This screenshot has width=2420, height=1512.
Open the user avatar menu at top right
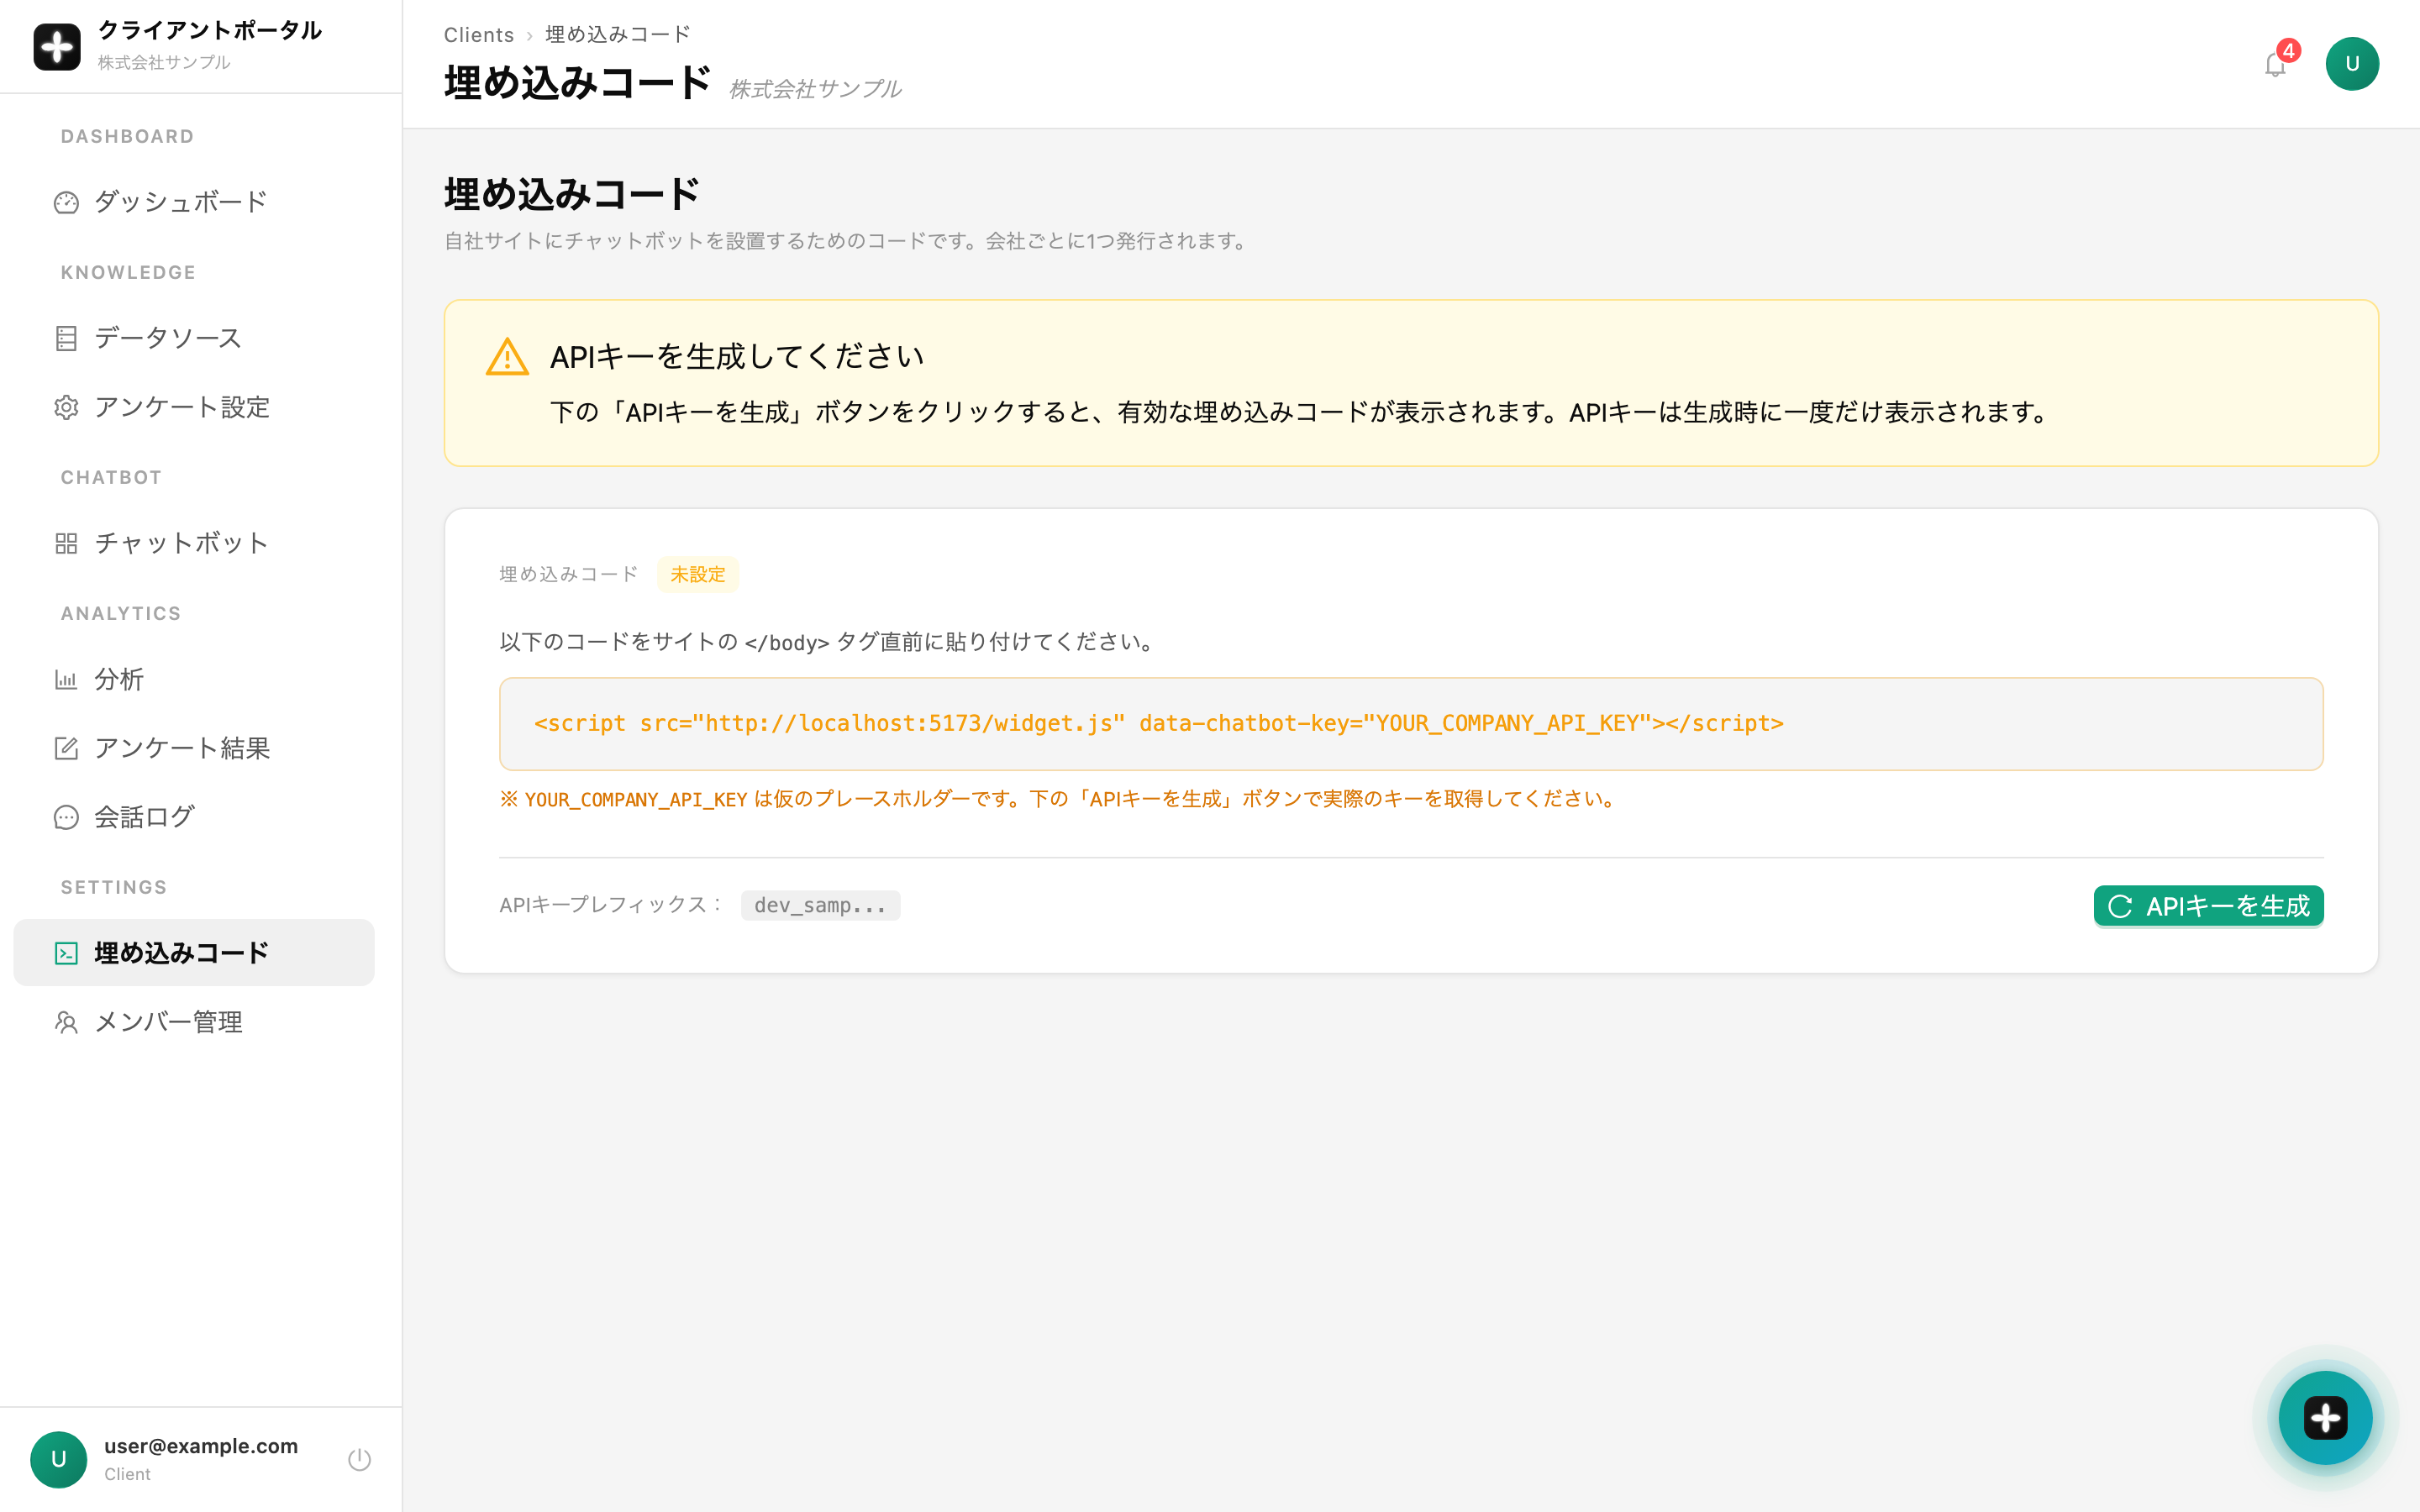[x=2352, y=64]
